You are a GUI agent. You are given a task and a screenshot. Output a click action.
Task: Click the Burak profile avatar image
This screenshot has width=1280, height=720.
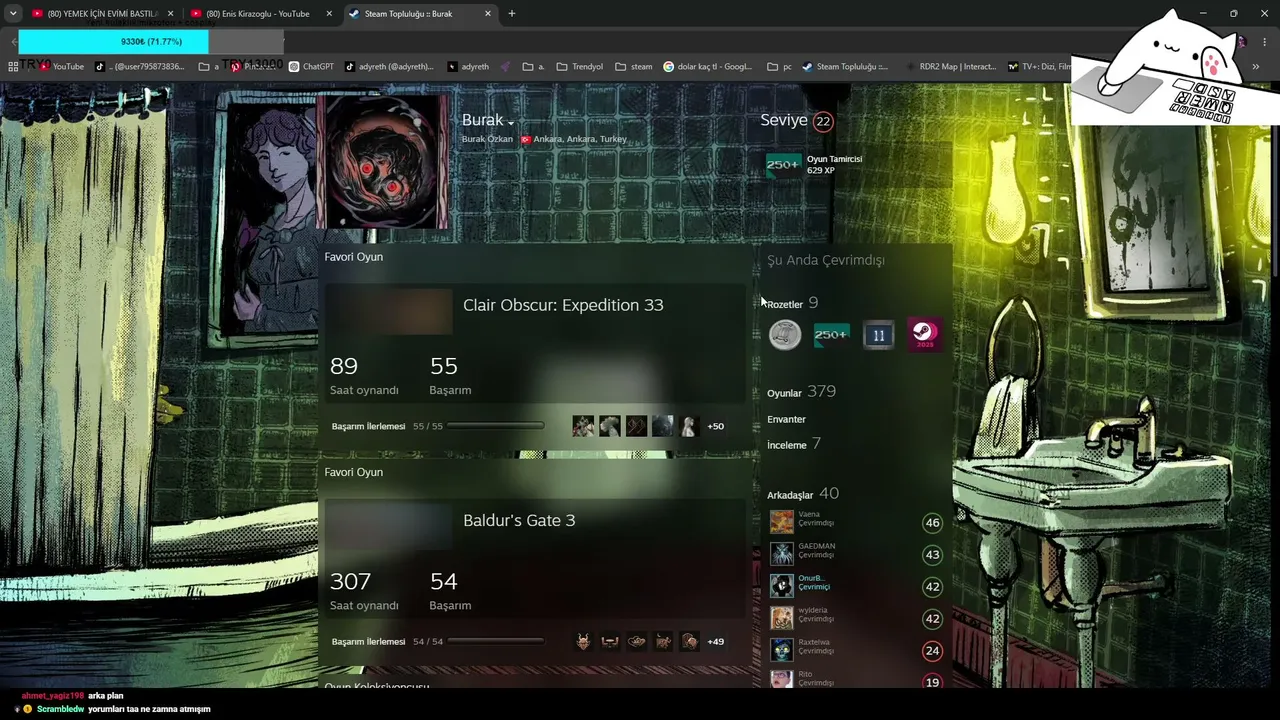coord(383,163)
